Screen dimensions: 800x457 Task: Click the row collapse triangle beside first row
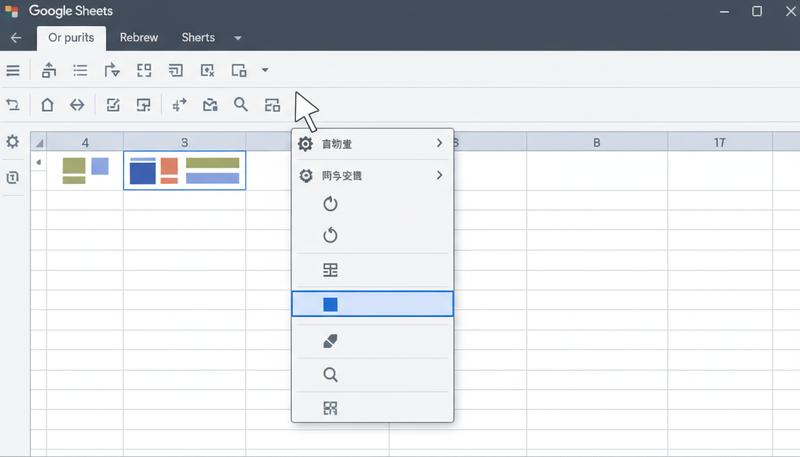click(38, 162)
